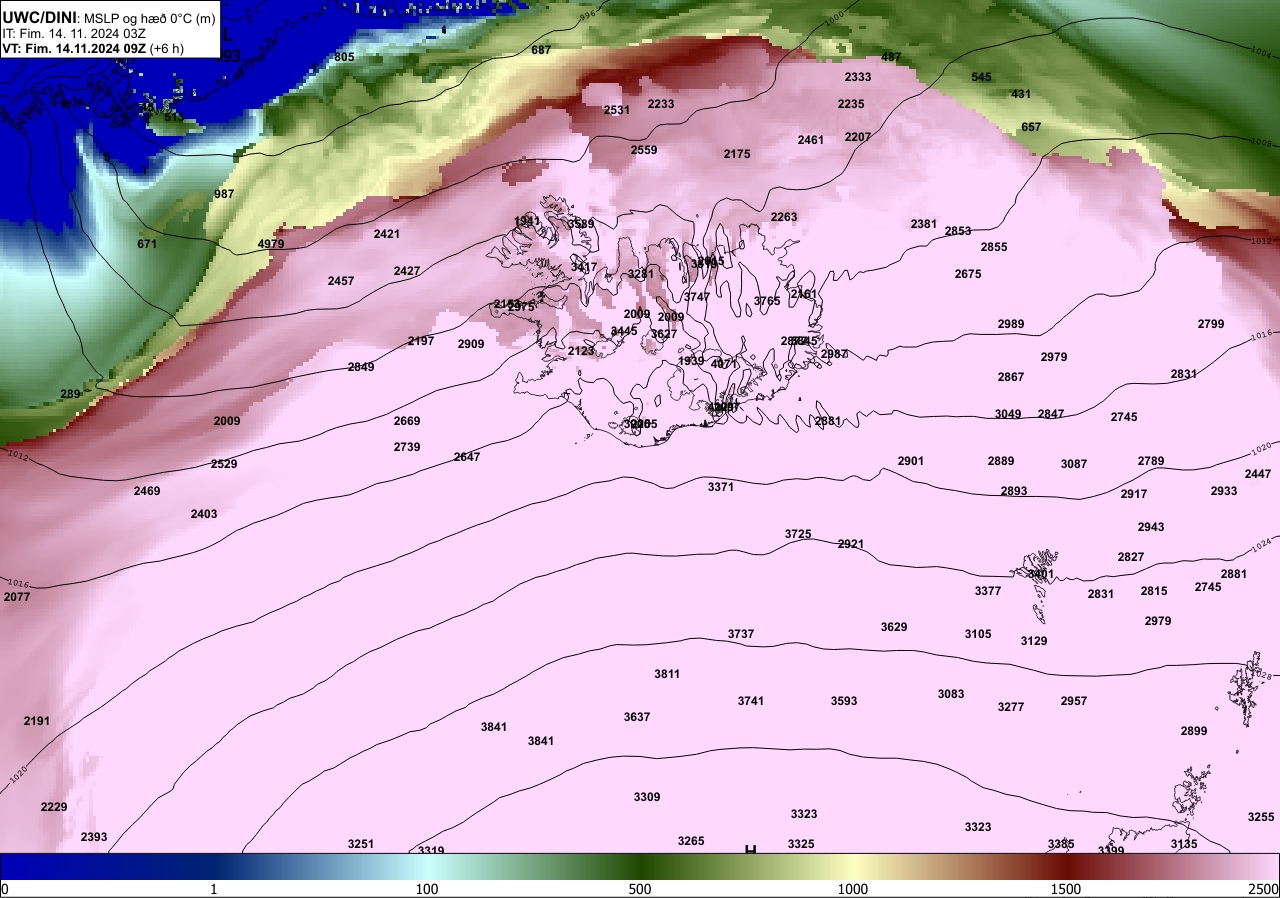Click the 2901 height value
Viewport: 1280px width, 898px height.
click(911, 461)
